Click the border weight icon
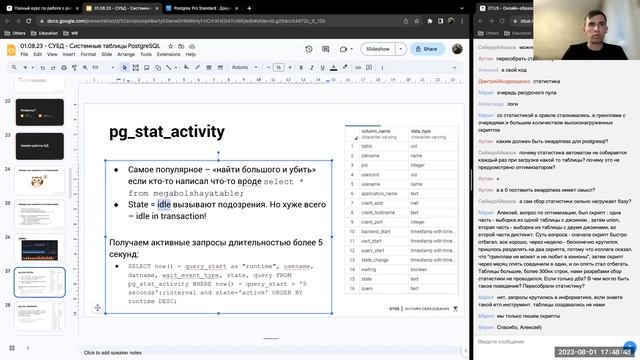This screenshot has height=360, width=640. pos(209,67)
